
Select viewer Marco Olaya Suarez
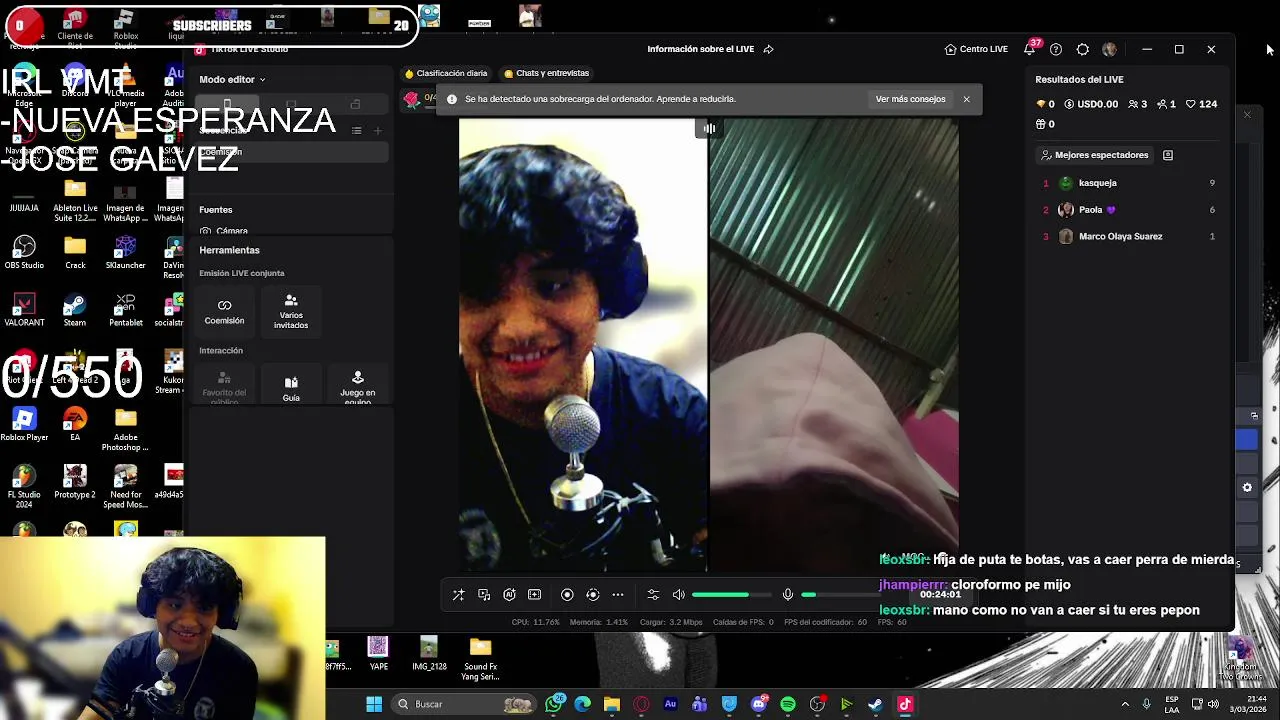tap(1127, 236)
